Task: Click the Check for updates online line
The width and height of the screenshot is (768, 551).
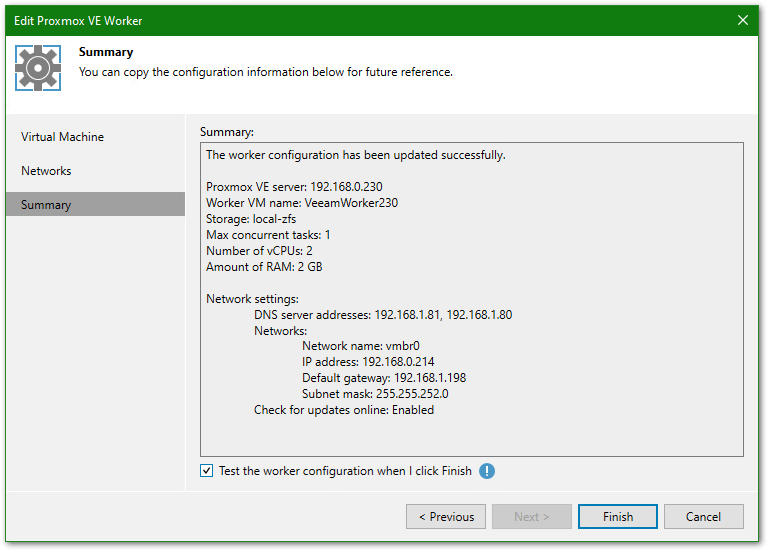Action: 344,410
